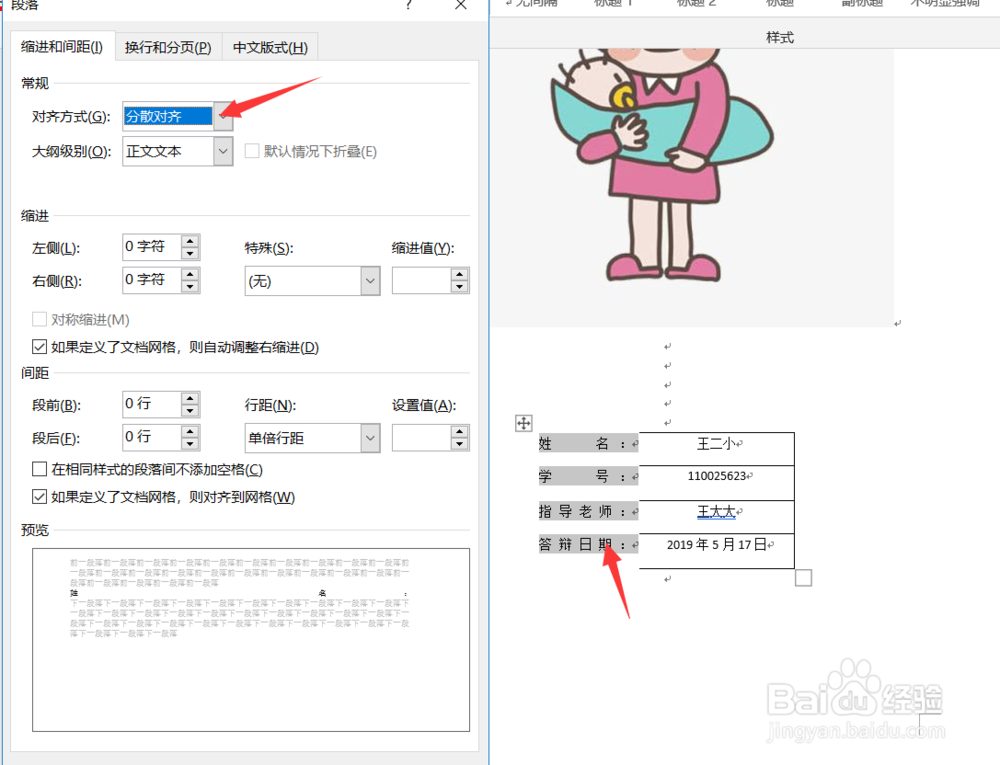Increase left indent with up arrow

tap(190, 240)
